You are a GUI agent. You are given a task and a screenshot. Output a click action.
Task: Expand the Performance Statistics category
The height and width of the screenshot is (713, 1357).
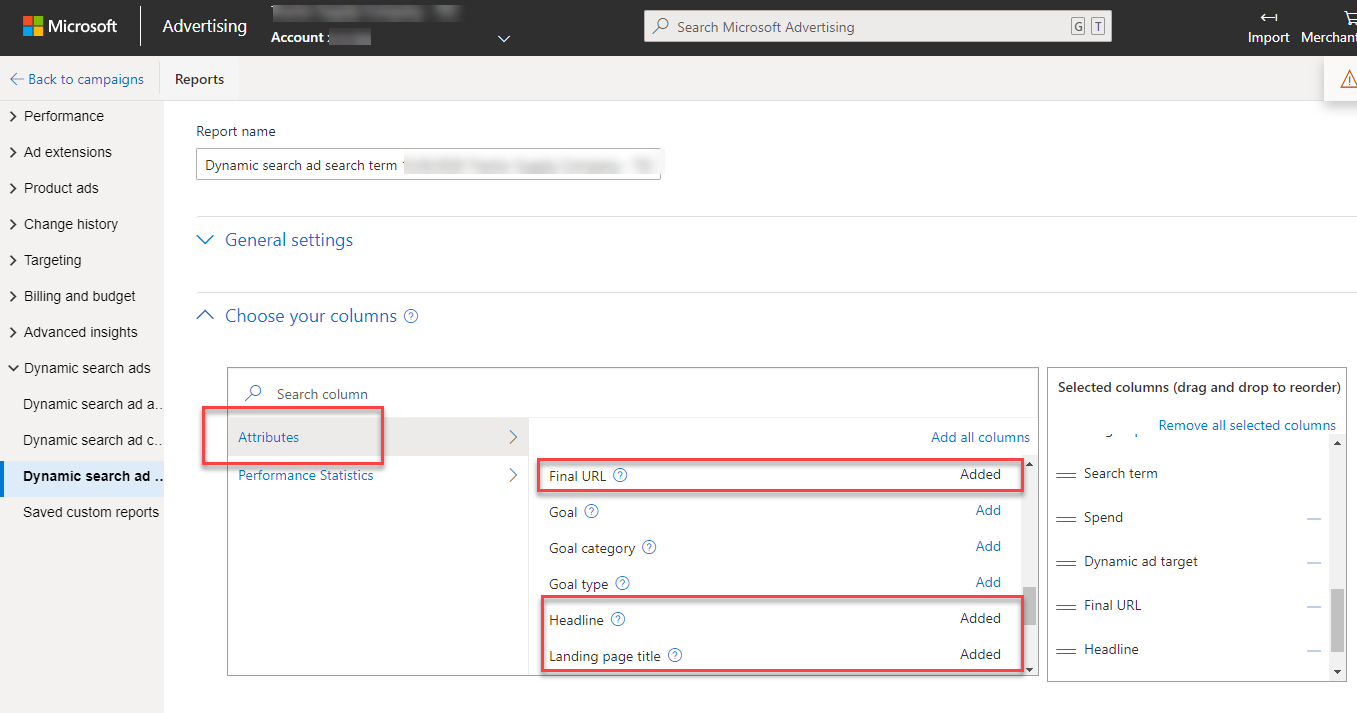pos(305,475)
